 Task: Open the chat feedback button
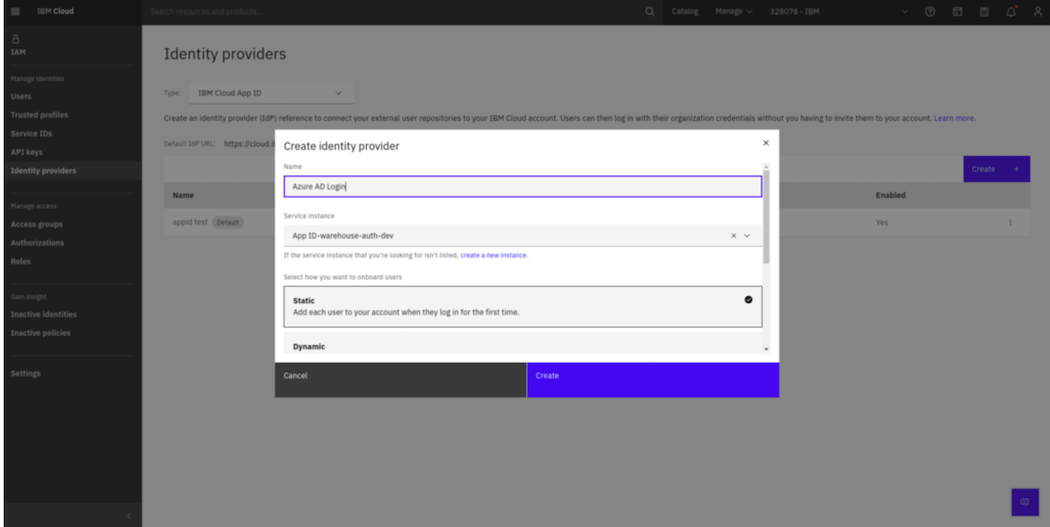[x=1025, y=502]
